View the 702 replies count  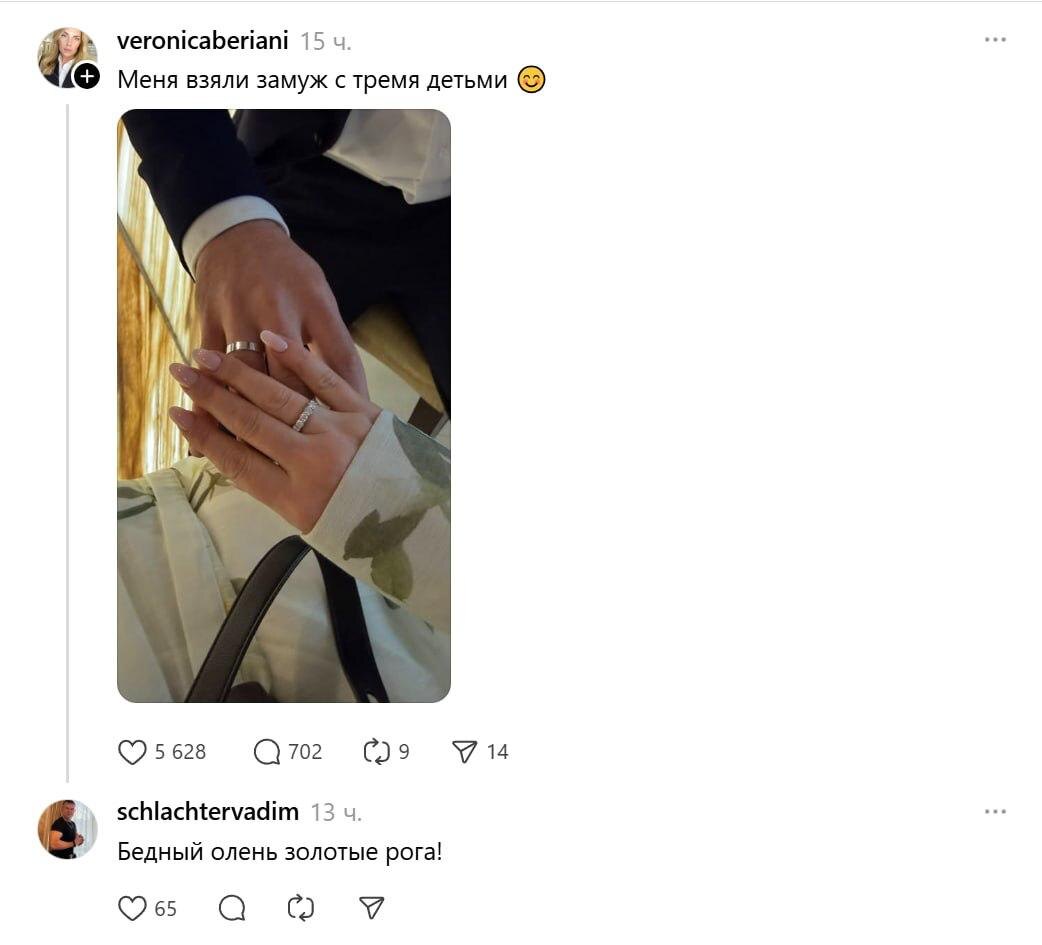(x=305, y=752)
